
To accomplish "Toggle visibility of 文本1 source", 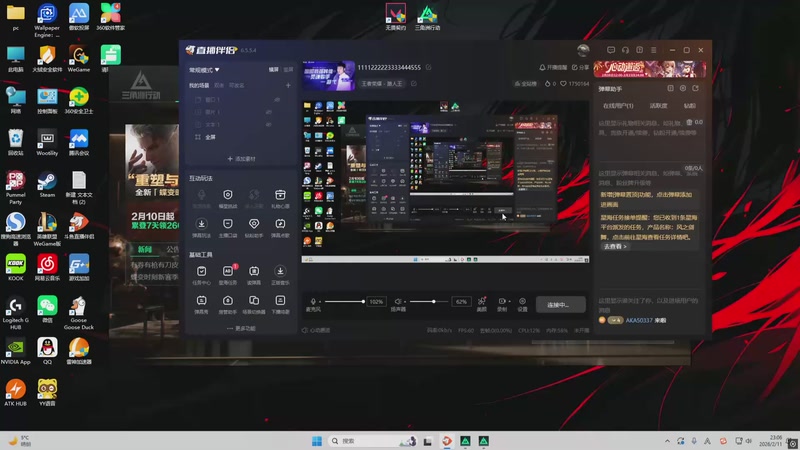I will [269, 124].
